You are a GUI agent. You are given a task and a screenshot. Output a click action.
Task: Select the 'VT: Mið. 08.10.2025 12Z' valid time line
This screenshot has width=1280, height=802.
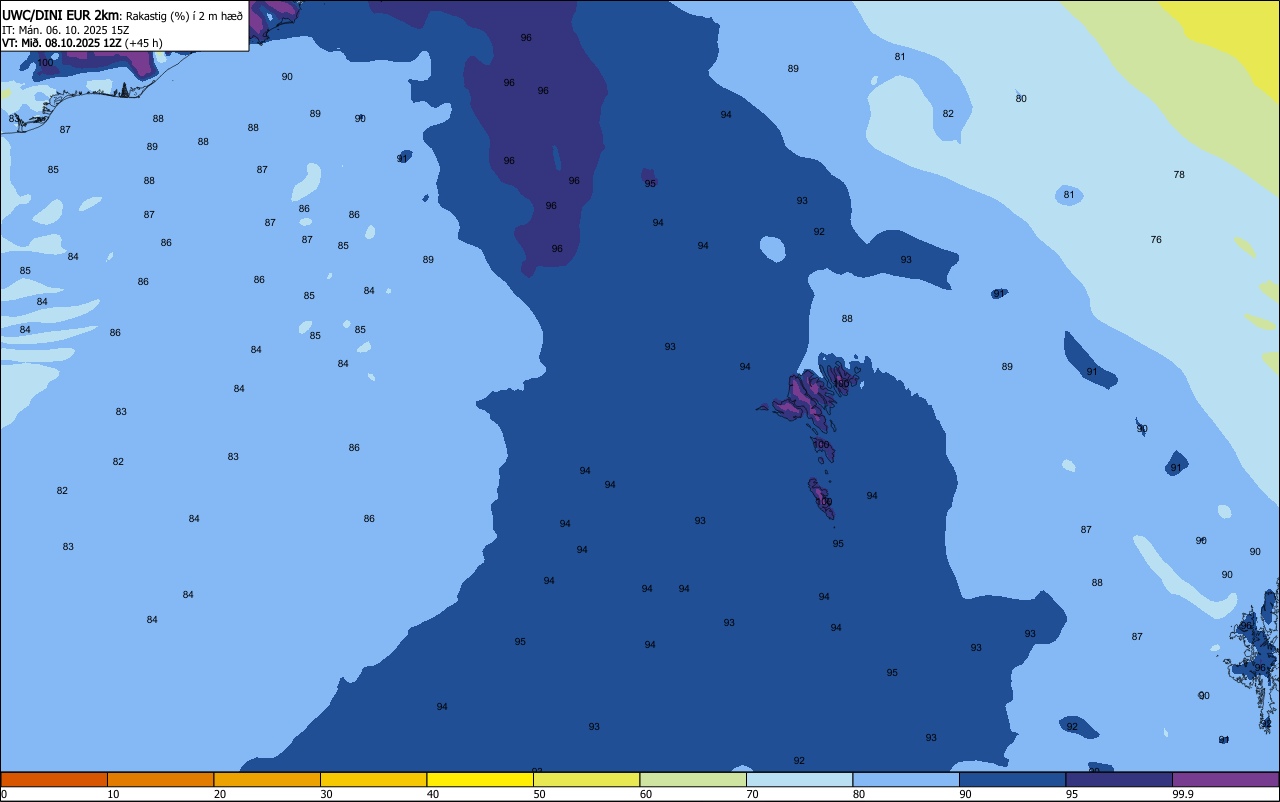[x=62, y=43]
